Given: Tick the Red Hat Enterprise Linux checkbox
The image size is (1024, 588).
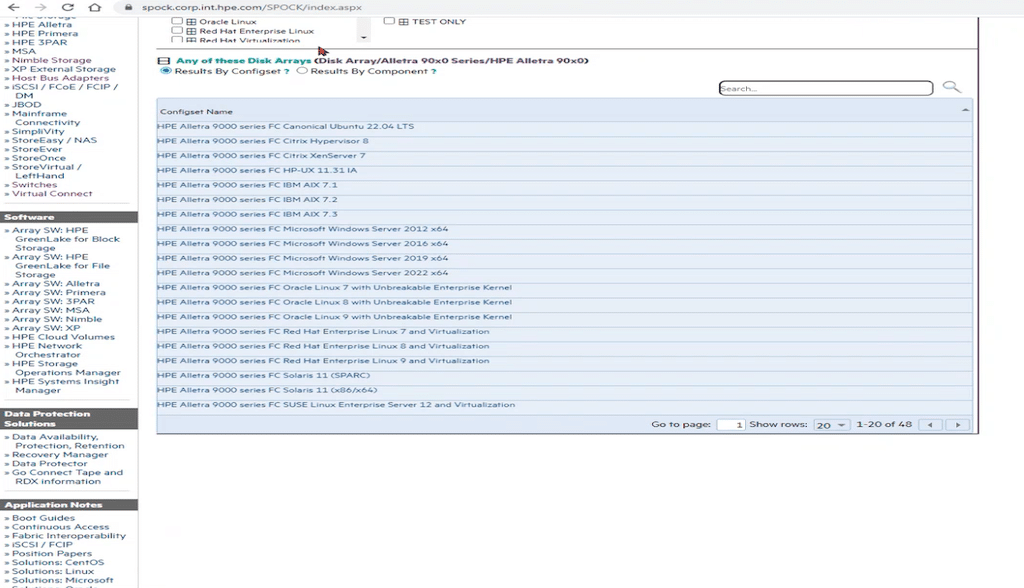Looking at the screenshot, I should tap(177, 31).
